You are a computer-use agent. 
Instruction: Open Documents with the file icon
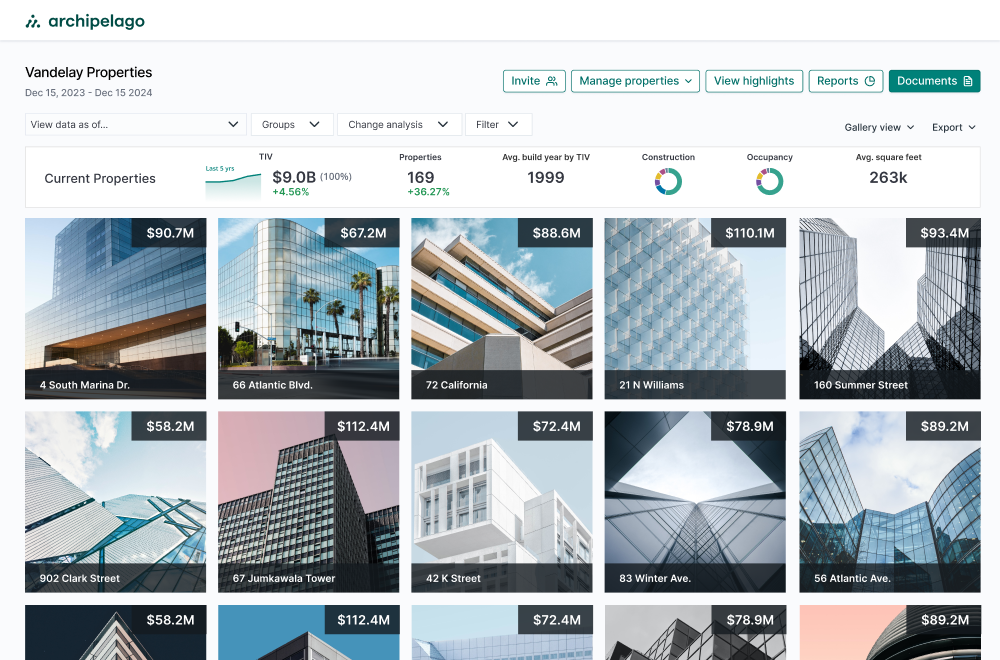click(934, 81)
